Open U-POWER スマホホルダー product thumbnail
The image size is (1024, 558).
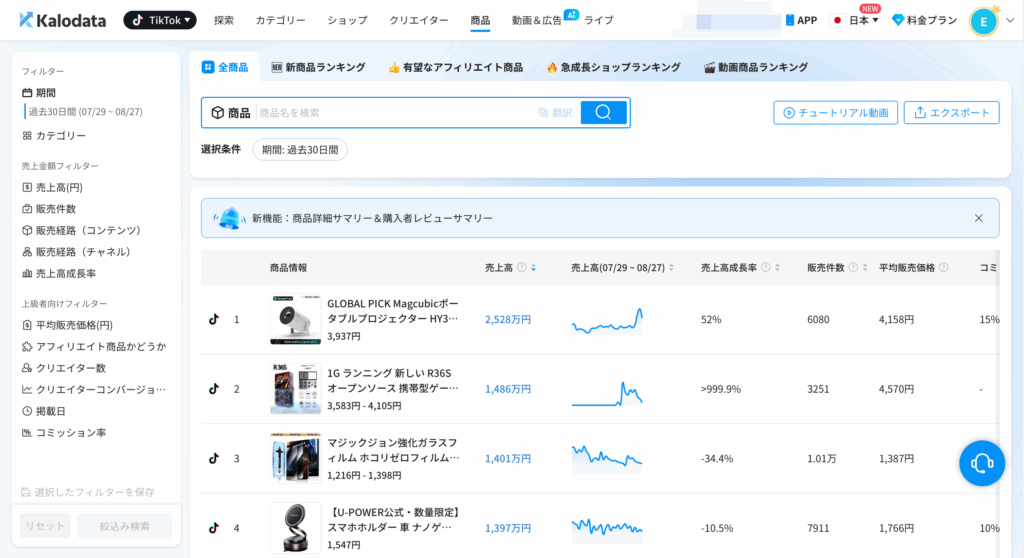(296, 528)
